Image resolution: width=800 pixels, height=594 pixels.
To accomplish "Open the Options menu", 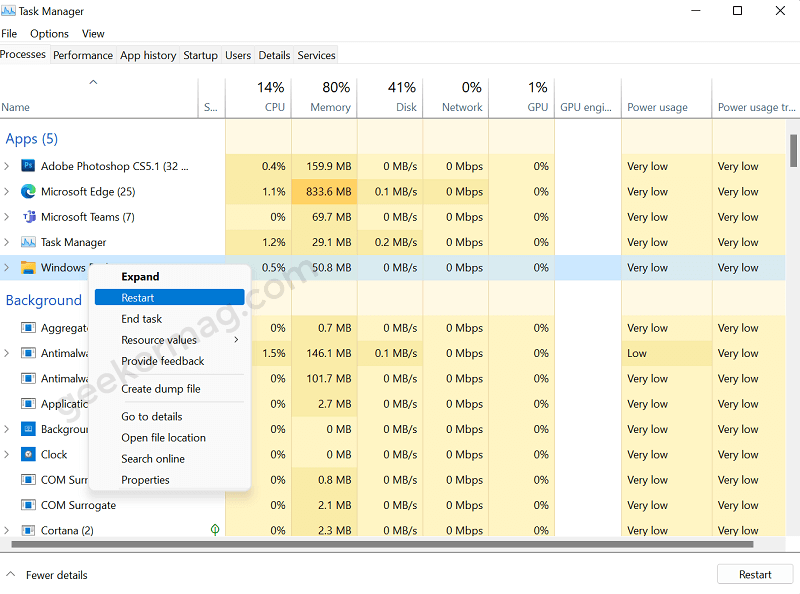I will tap(49, 34).
